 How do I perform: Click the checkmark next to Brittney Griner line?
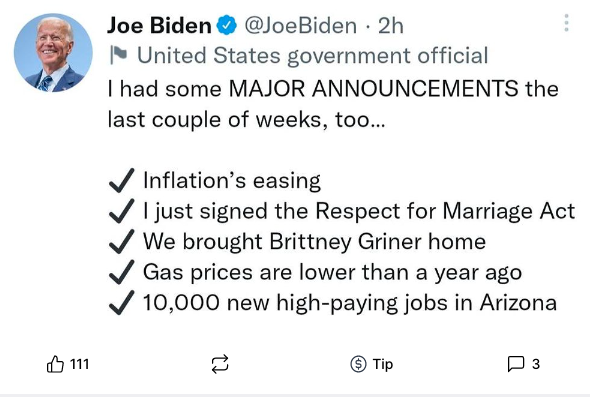pos(121,241)
